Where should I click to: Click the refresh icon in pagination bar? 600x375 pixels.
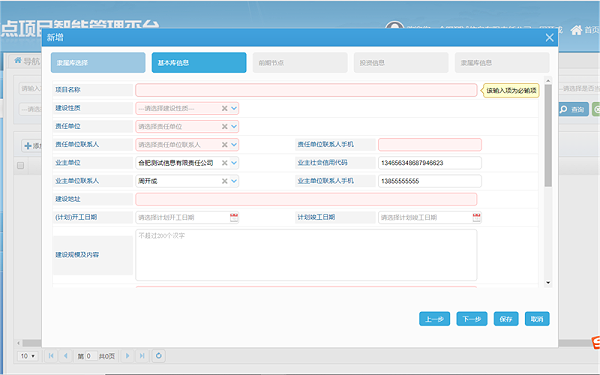point(158,356)
